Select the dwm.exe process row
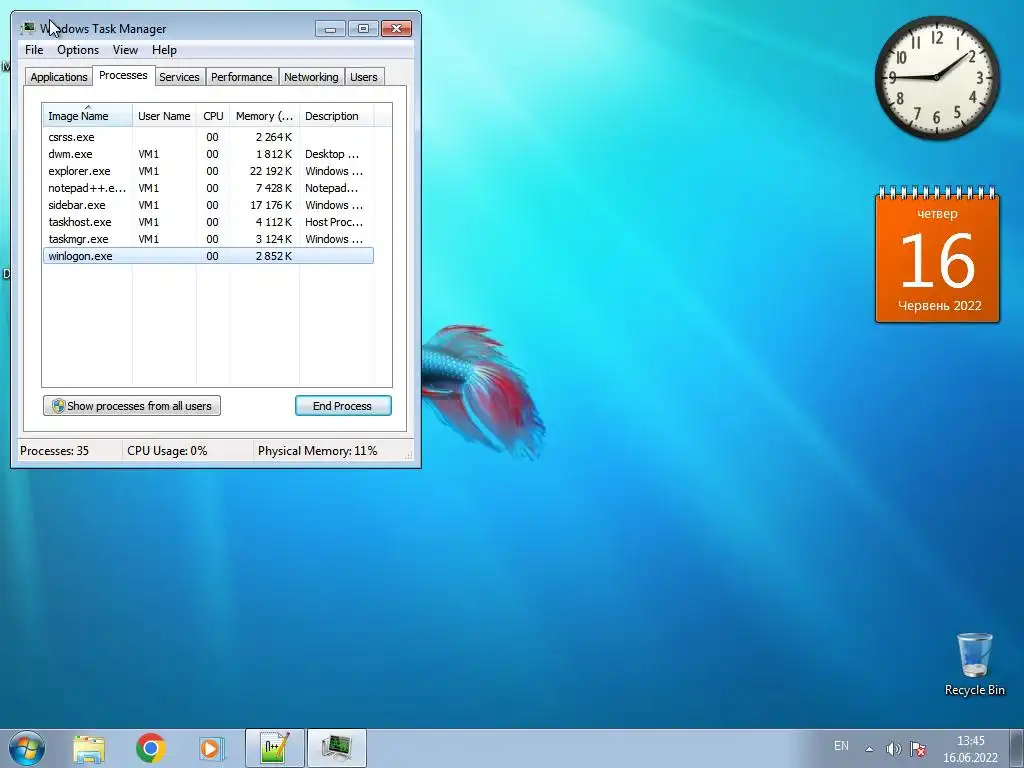Screen dimensions: 1024x768 tap(208, 154)
